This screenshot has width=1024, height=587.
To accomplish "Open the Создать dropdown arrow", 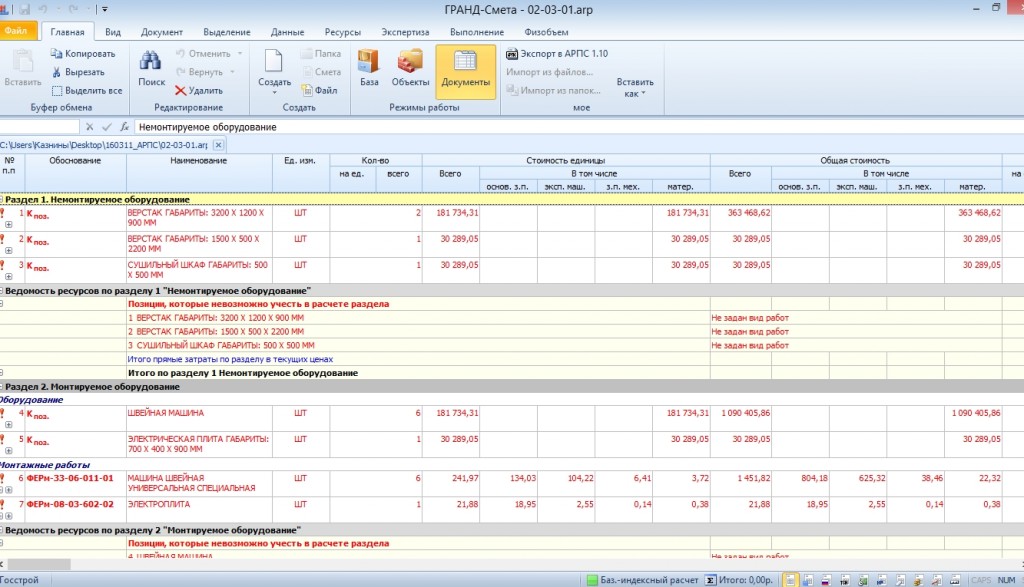I will (x=274, y=93).
